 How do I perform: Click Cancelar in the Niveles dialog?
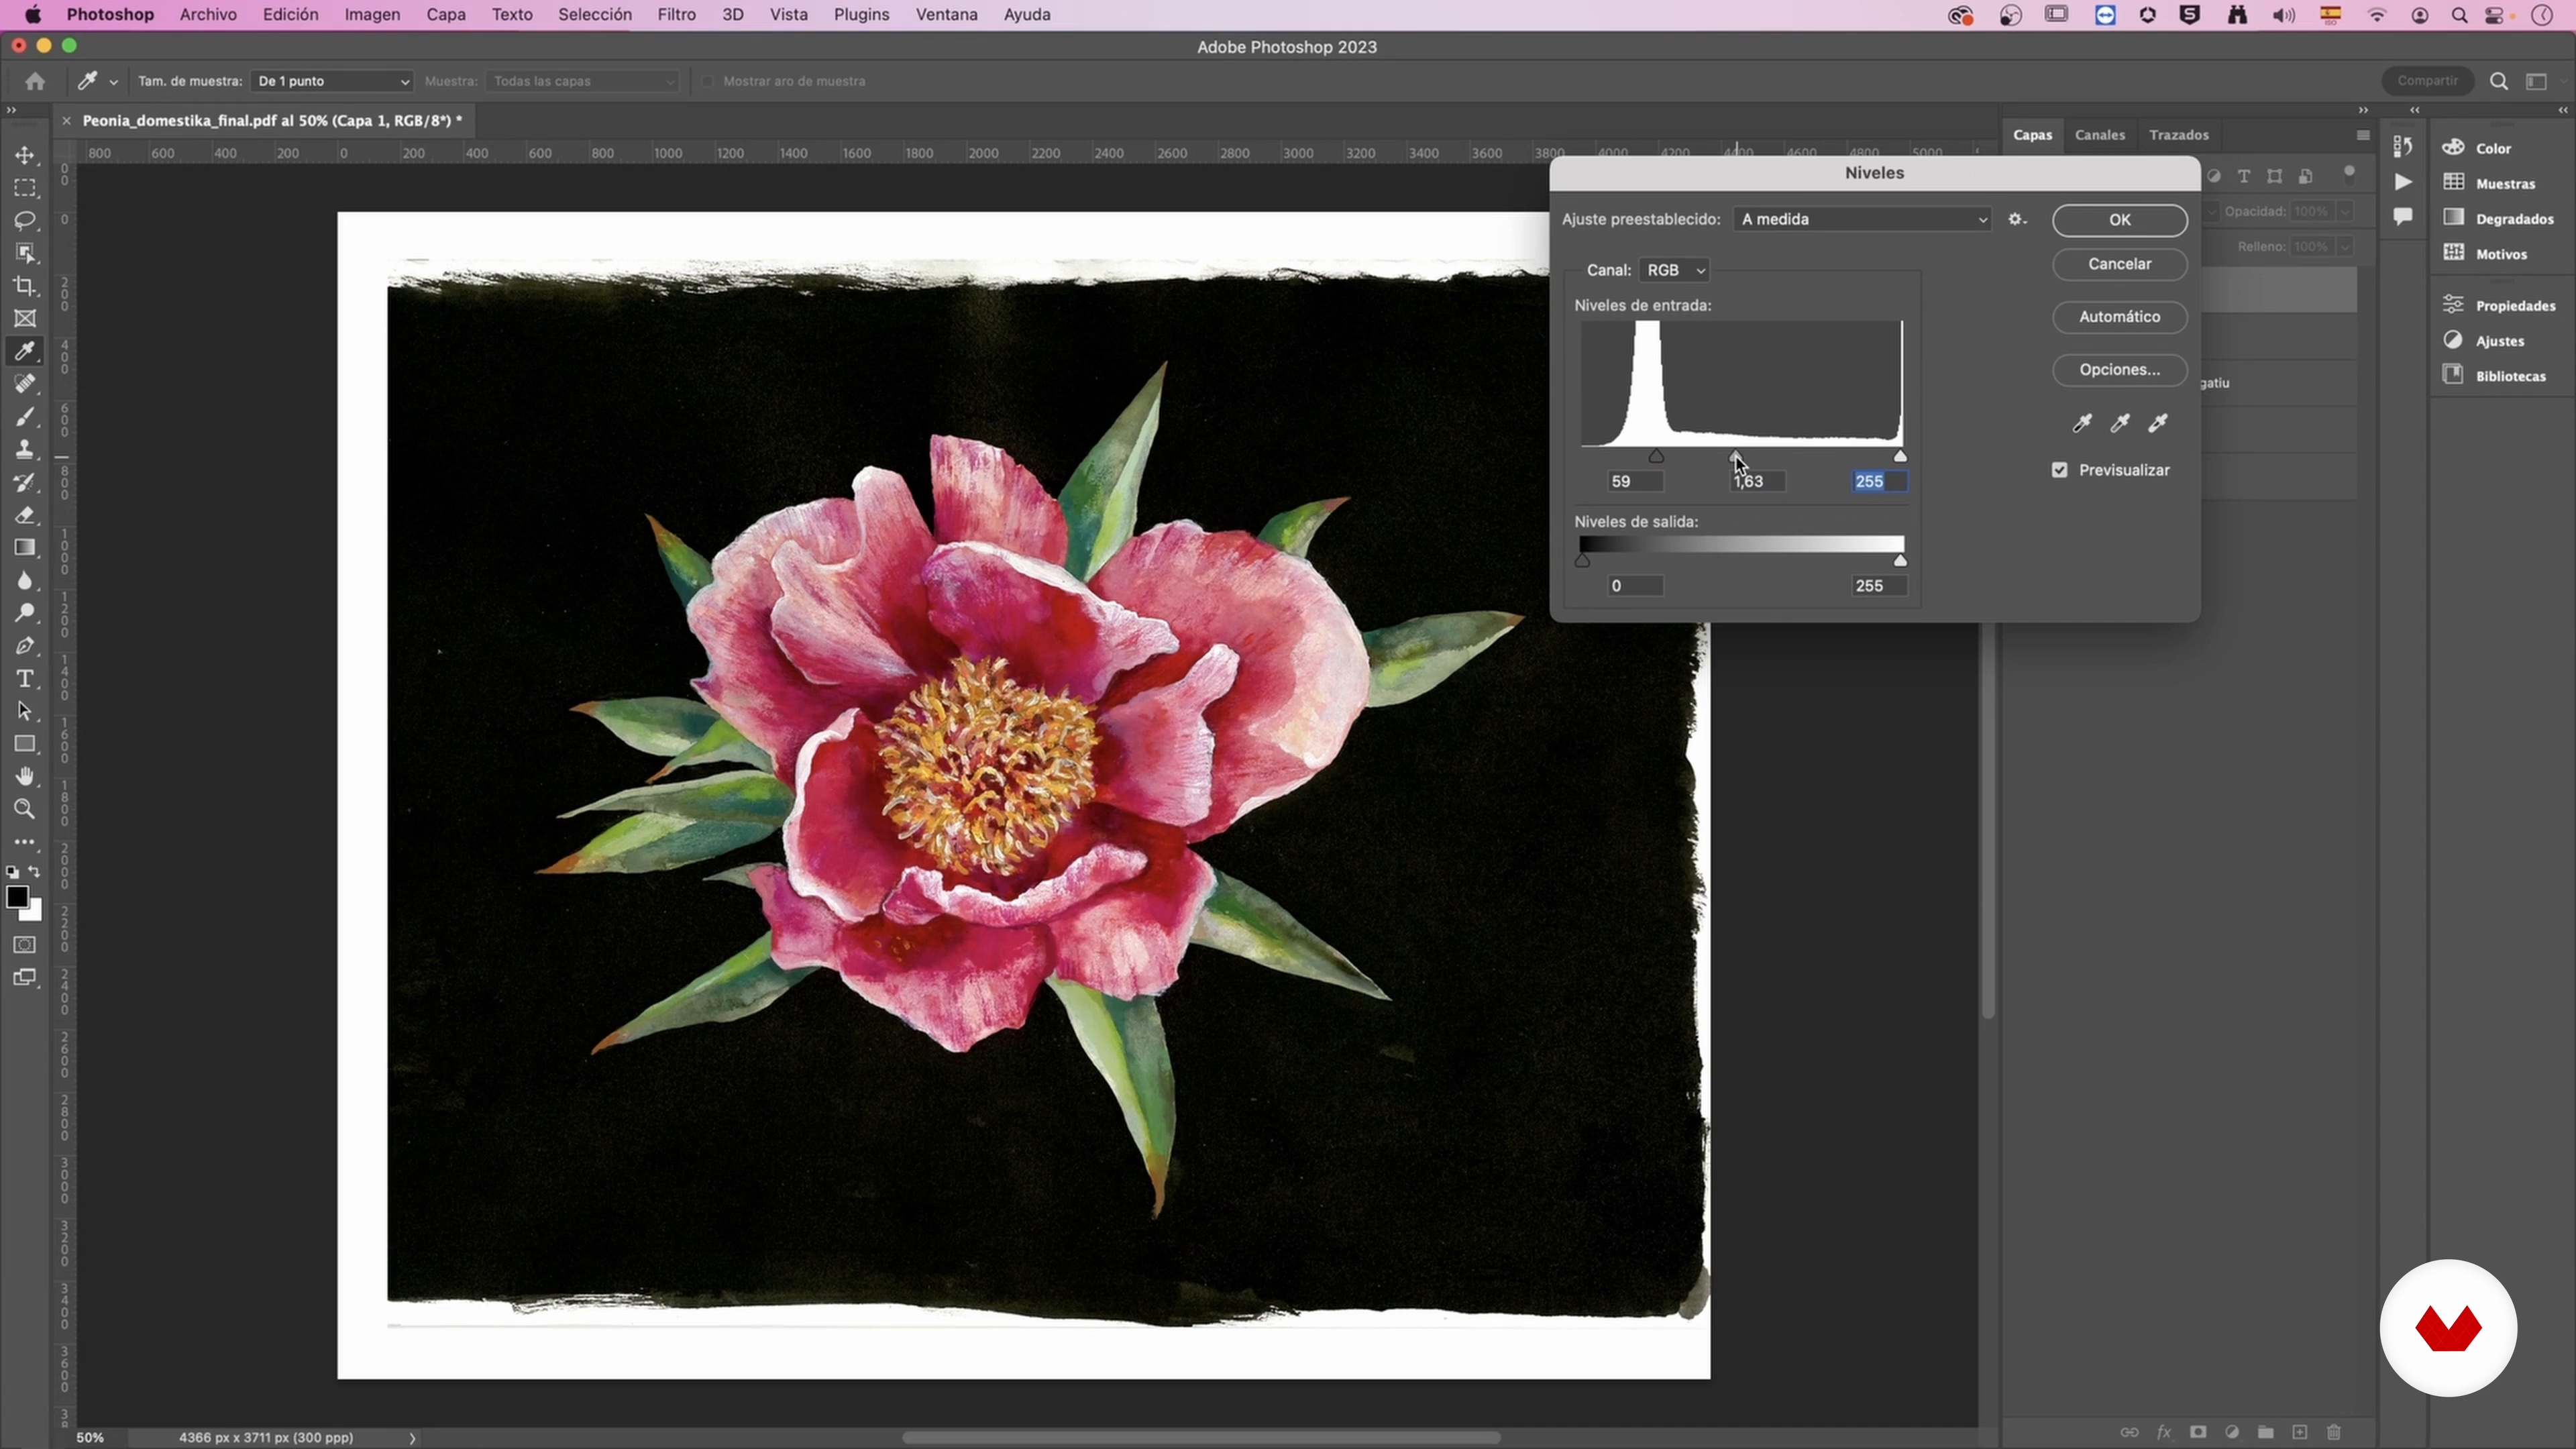(2120, 264)
